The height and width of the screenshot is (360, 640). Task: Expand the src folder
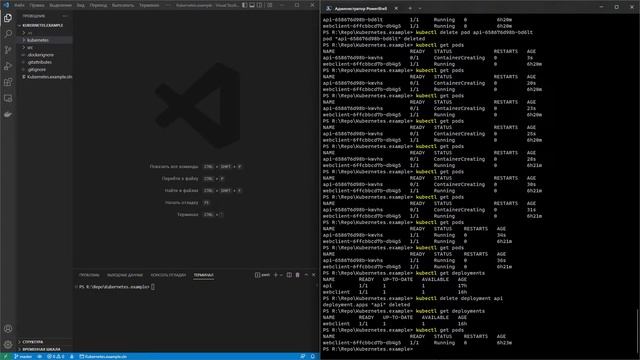pos(44,47)
